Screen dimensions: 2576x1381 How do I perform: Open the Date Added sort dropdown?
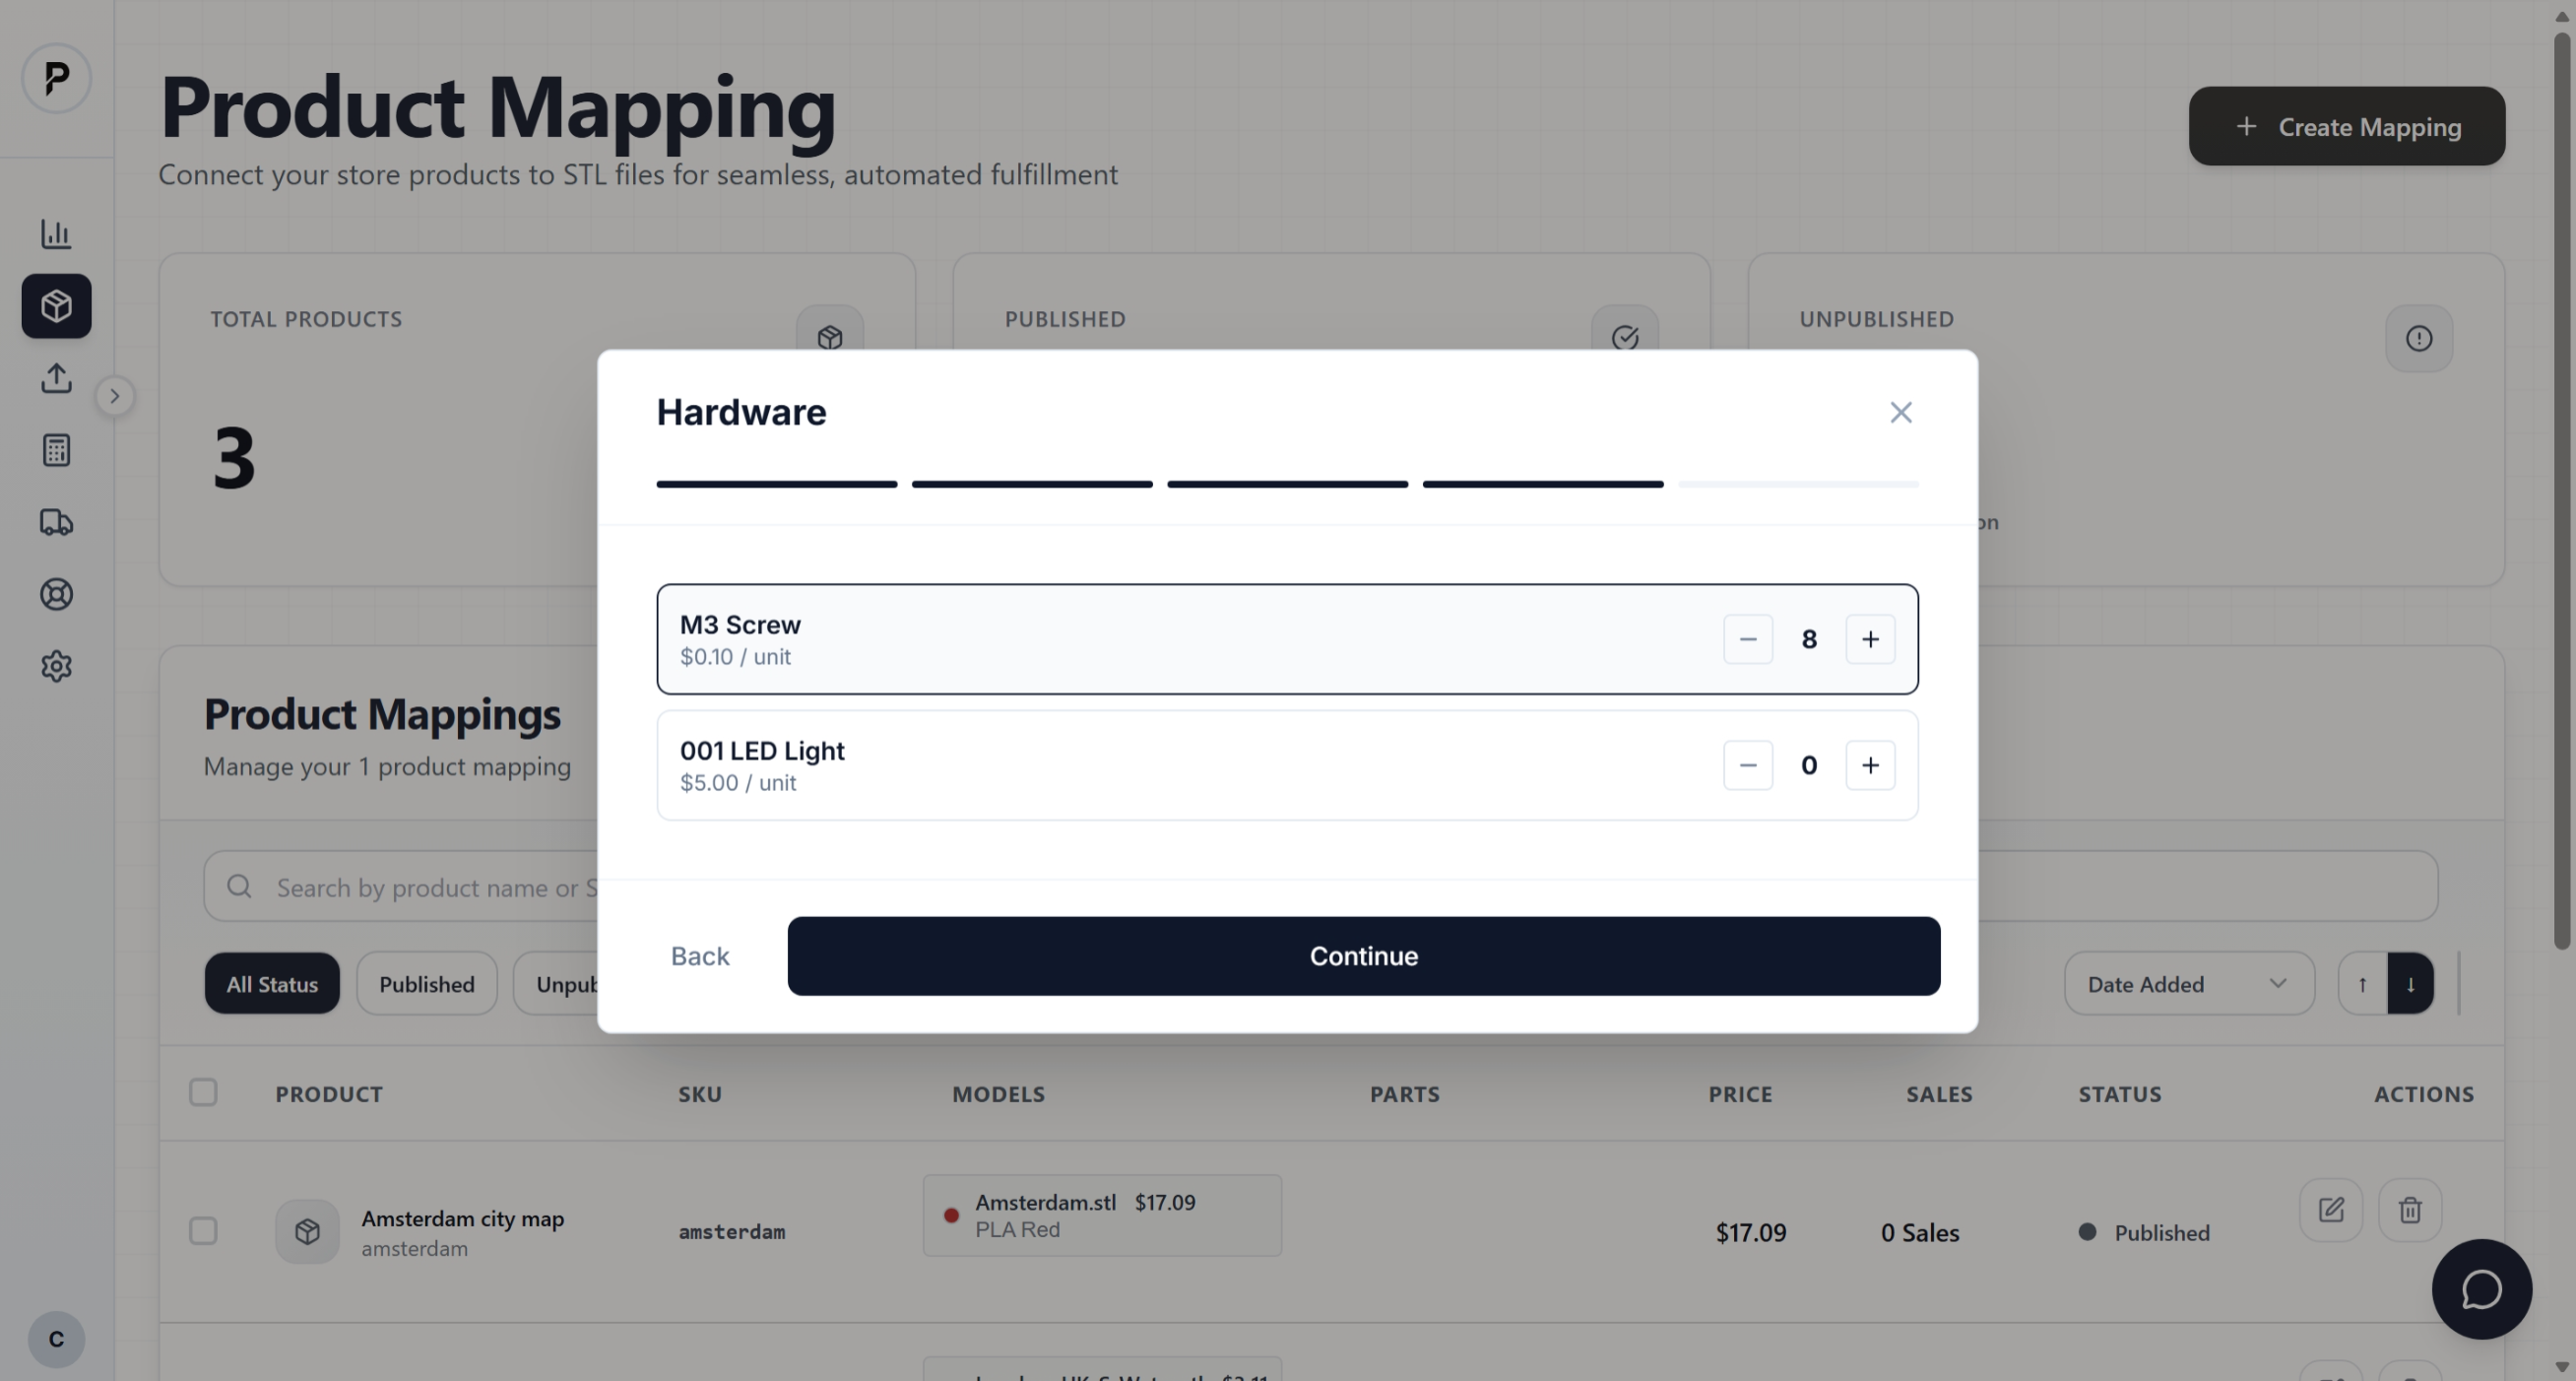click(2188, 984)
